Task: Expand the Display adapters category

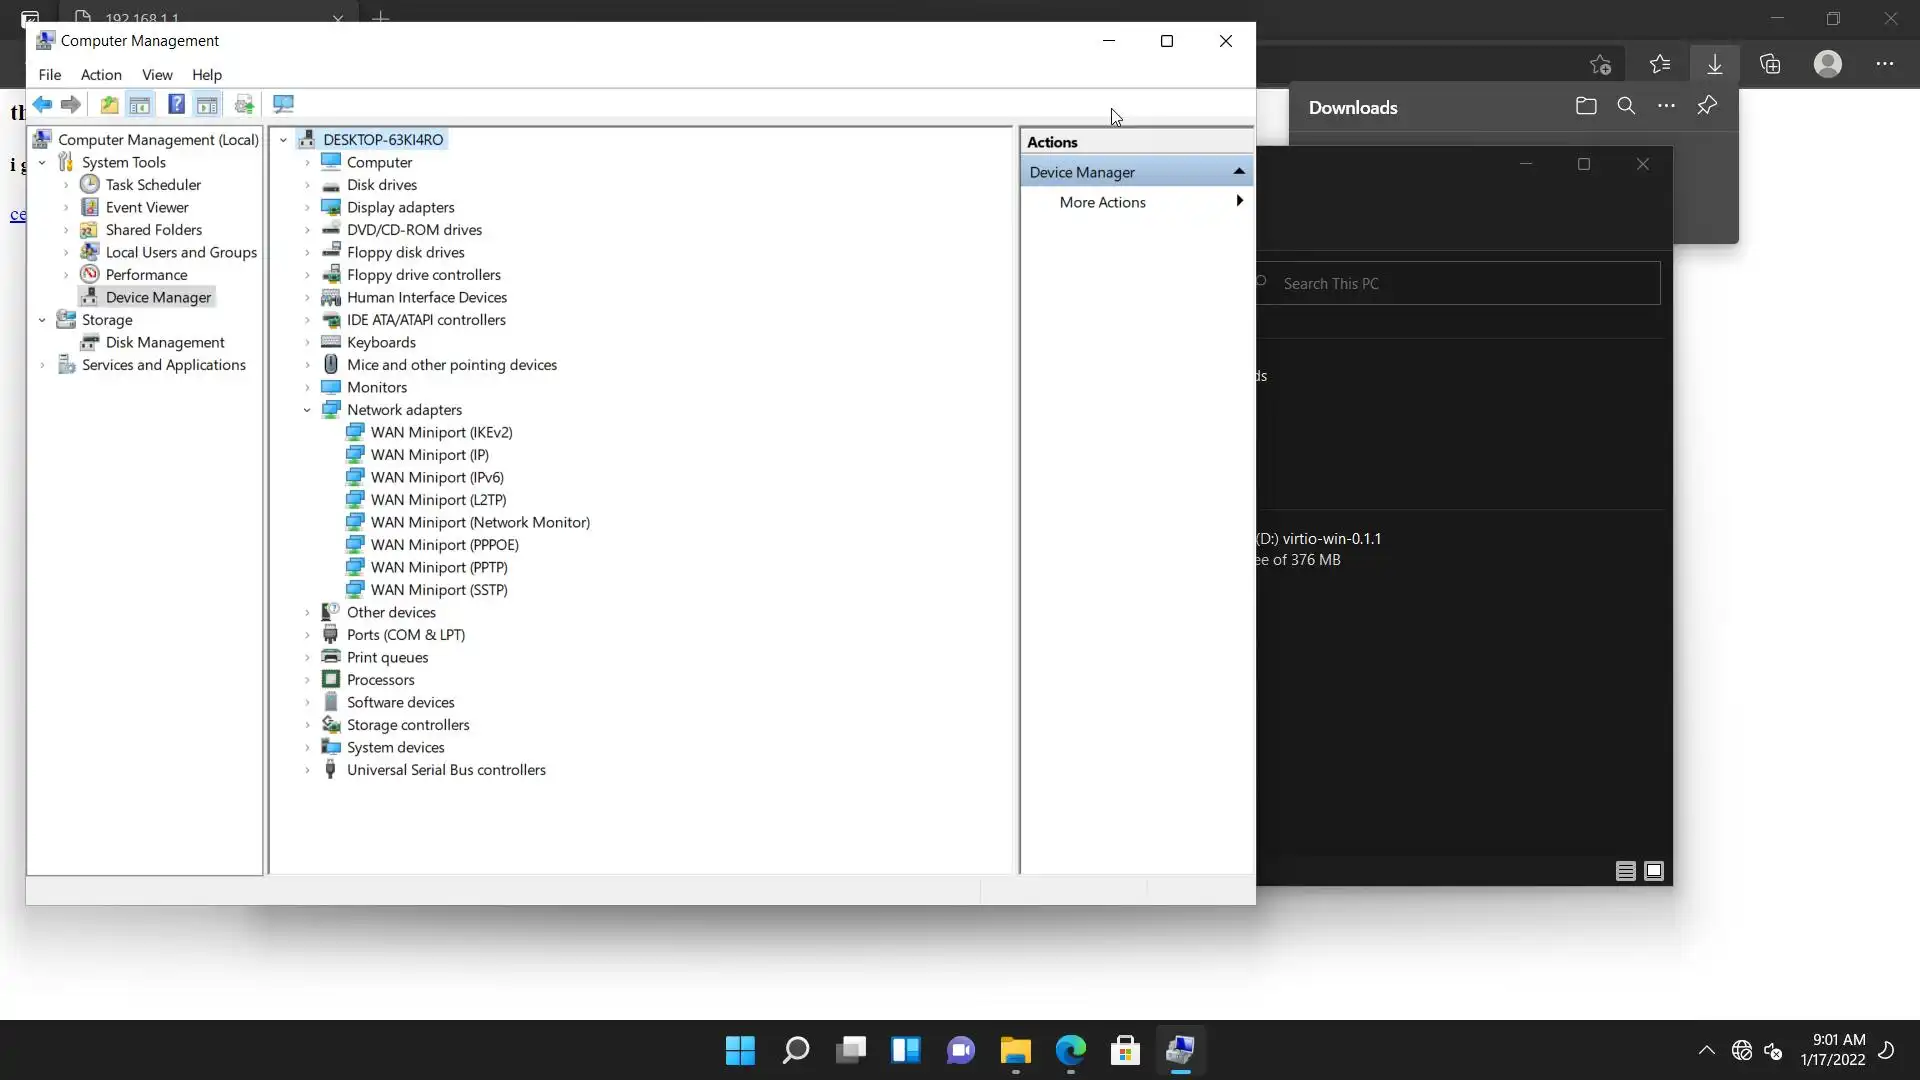Action: pyautogui.click(x=307, y=207)
